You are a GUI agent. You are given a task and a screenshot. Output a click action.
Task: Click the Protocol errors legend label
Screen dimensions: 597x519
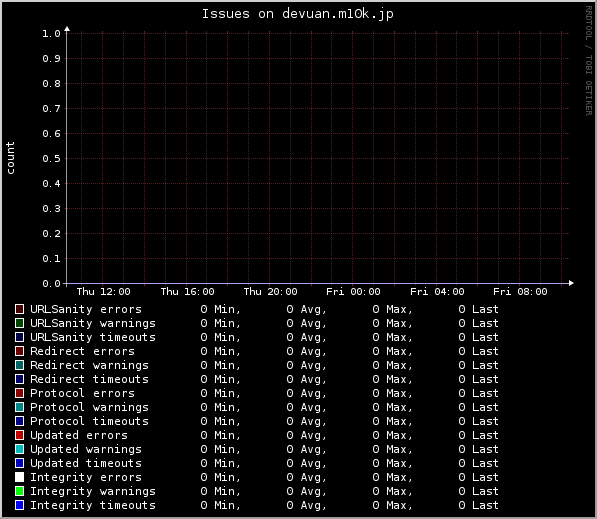(x=82, y=393)
